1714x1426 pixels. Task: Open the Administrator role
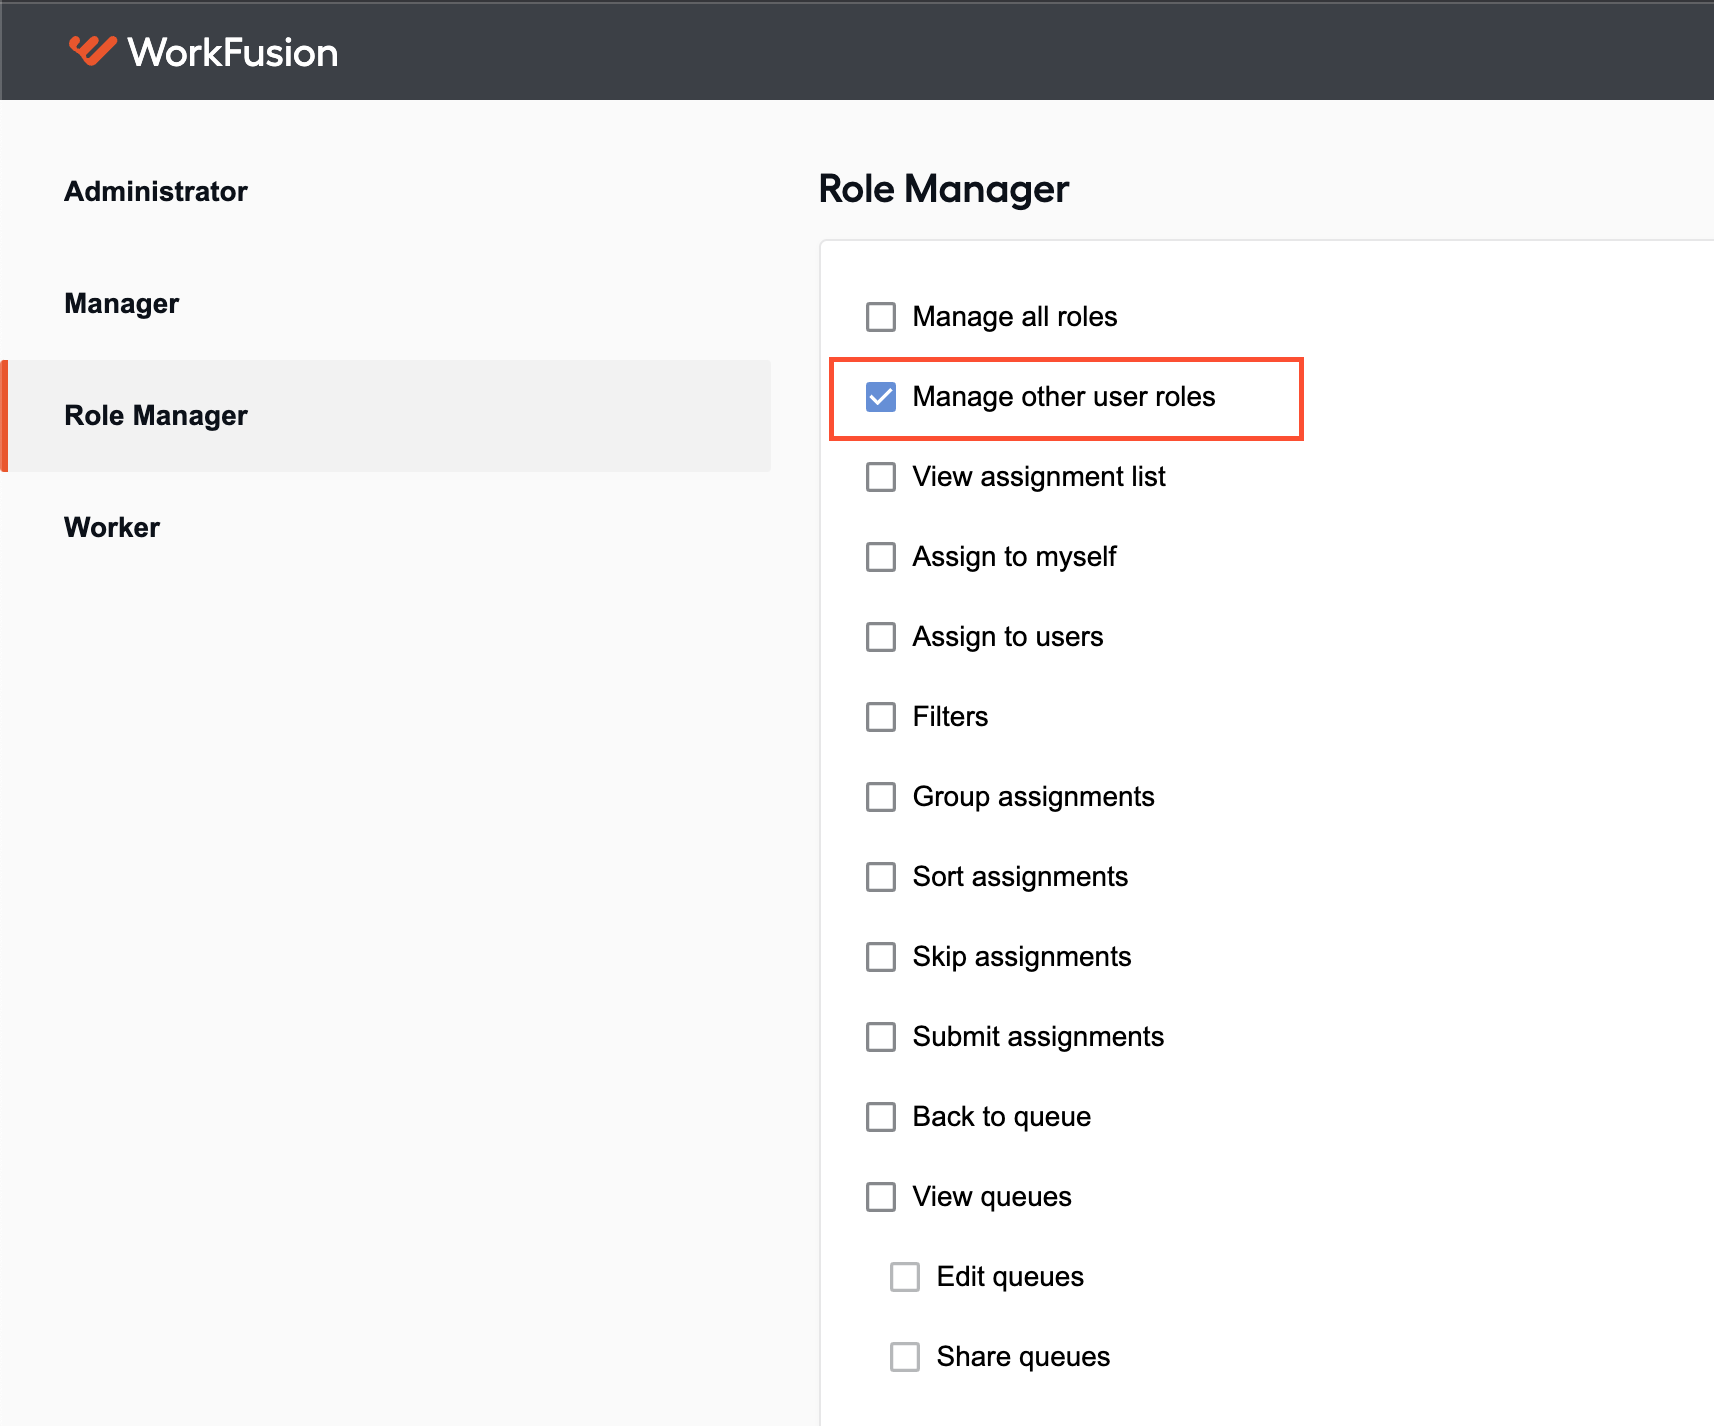(156, 191)
